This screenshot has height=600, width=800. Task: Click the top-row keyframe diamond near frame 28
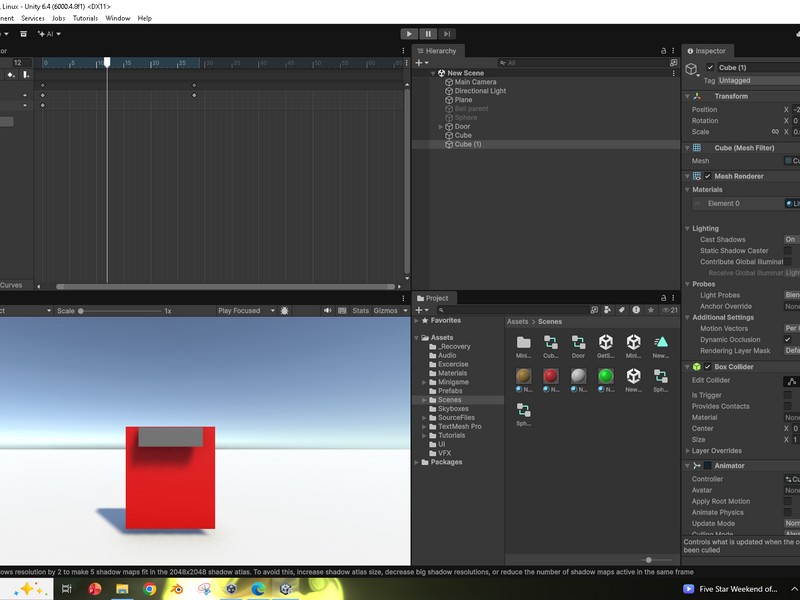194,85
